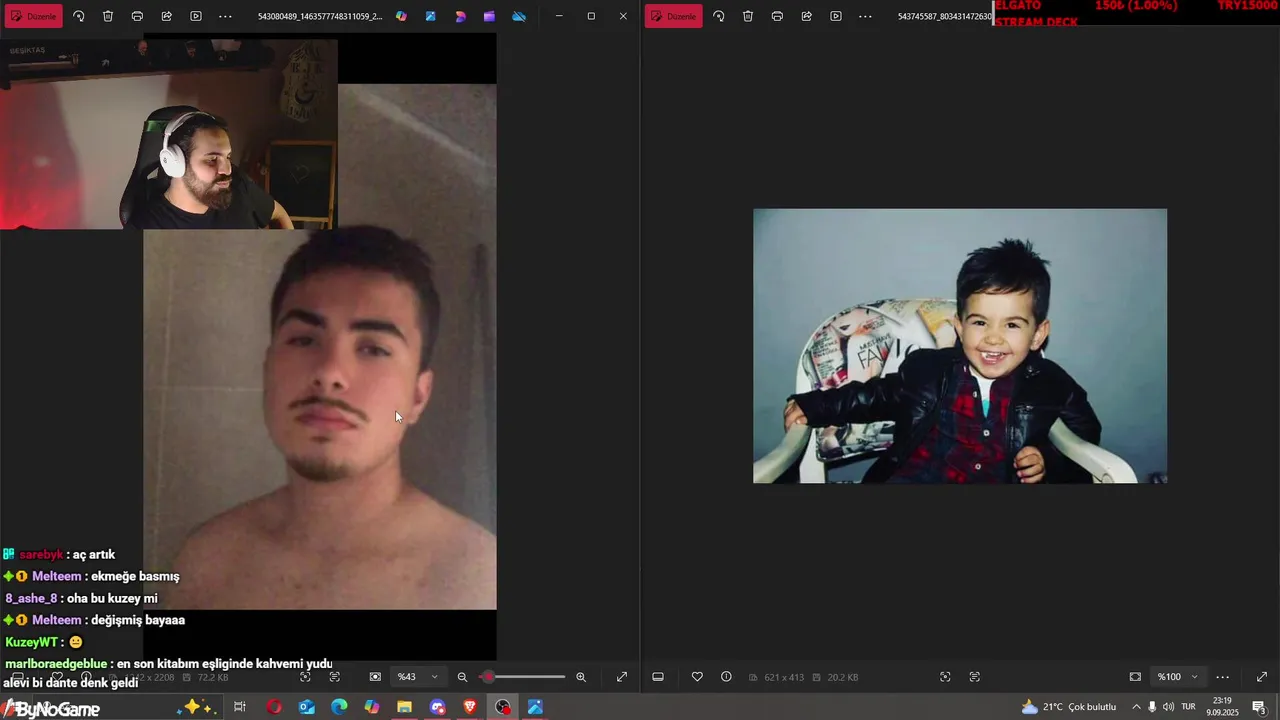Delete the photo in right Photos window
The image size is (1280, 720).
pyautogui.click(x=748, y=16)
